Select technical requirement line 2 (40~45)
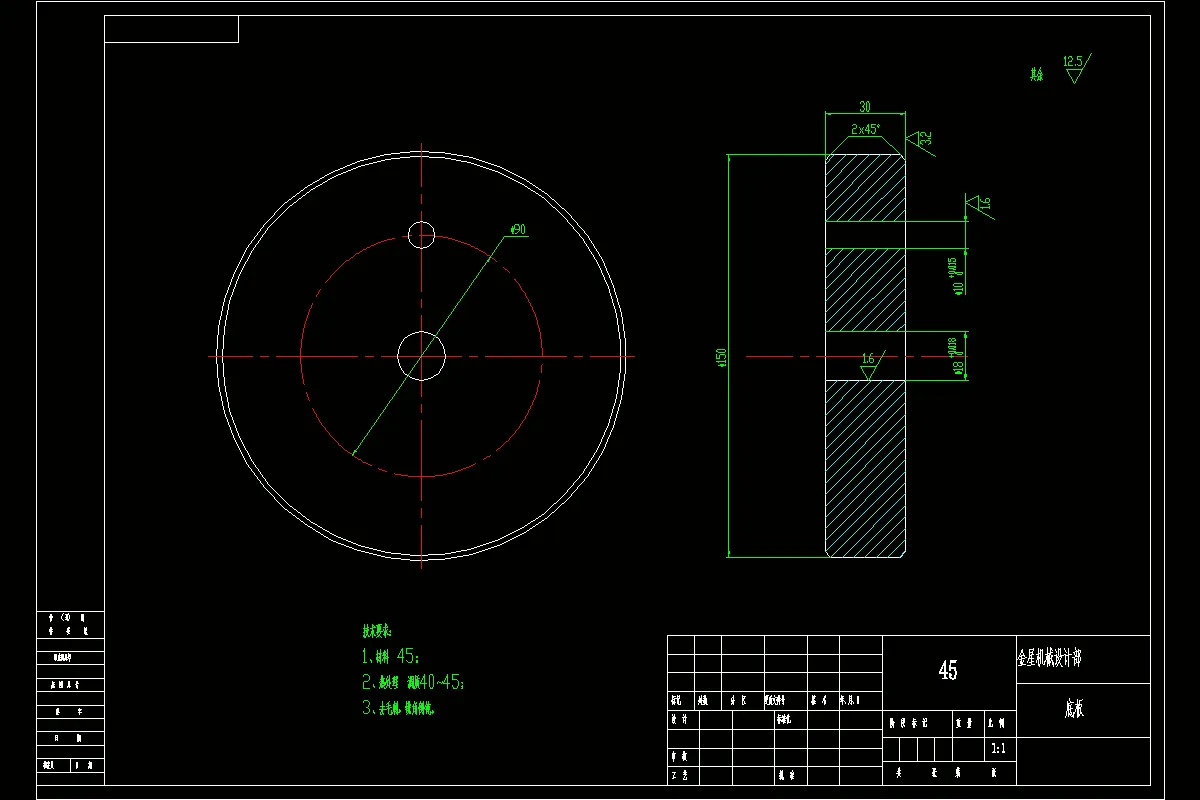This screenshot has height=800, width=1200. (413, 683)
